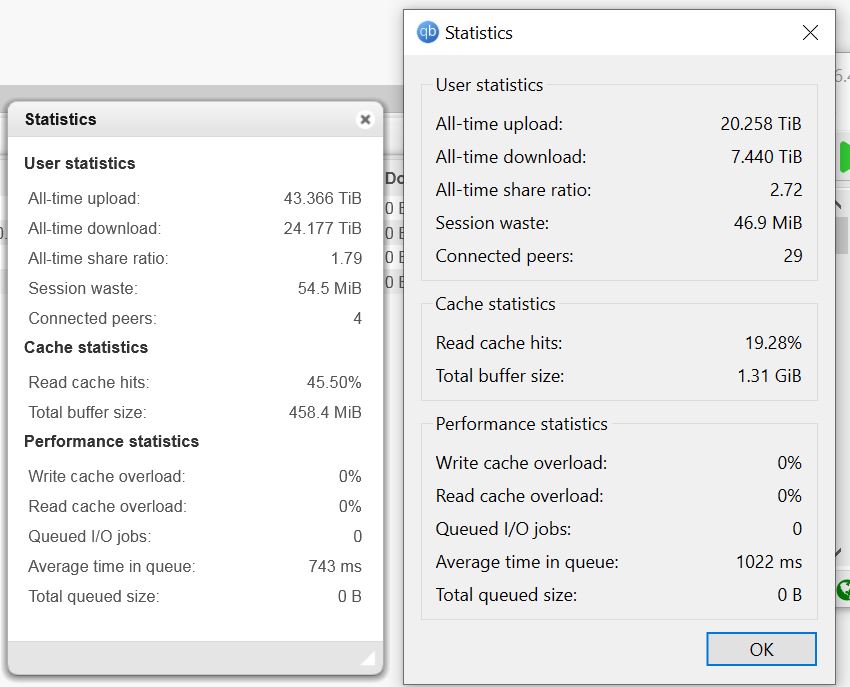850x687 pixels.
Task: Click the 54.5 MiB session waste value
Action: coord(330,288)
